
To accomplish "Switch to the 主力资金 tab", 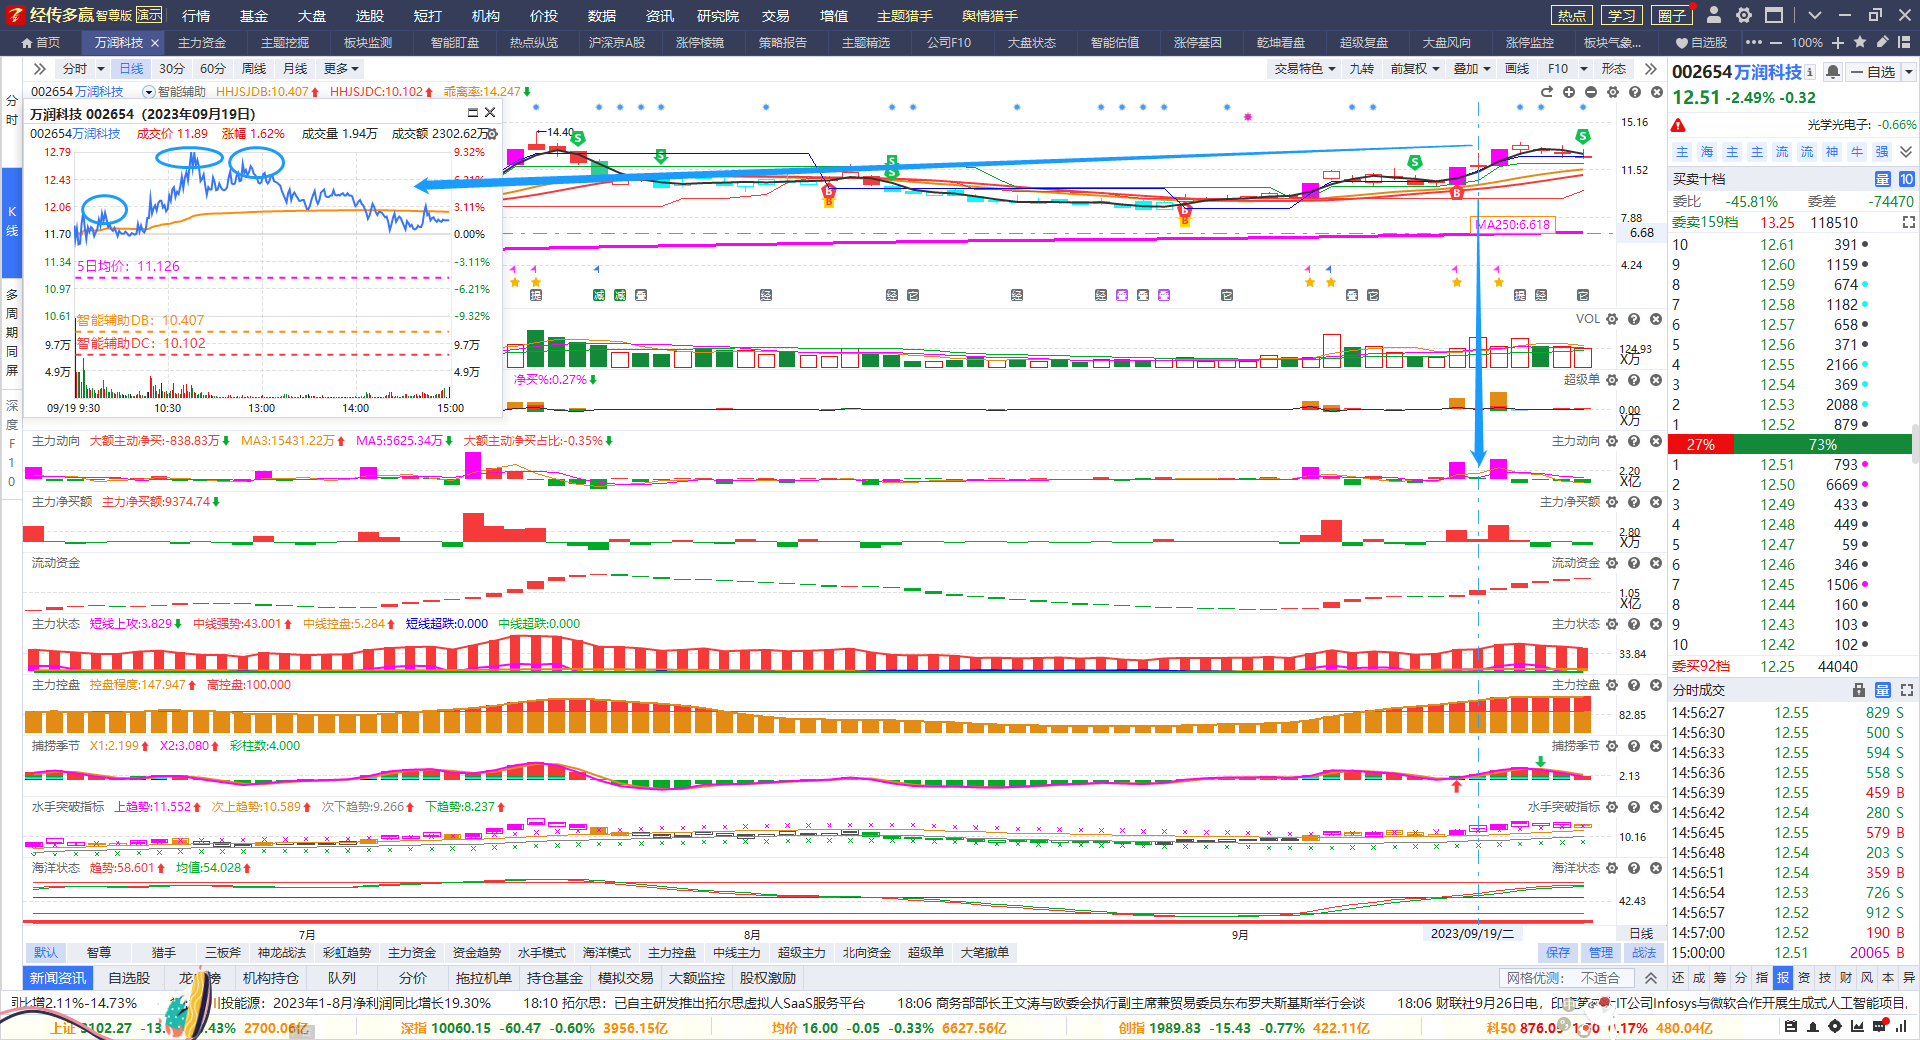I will 202,43.
